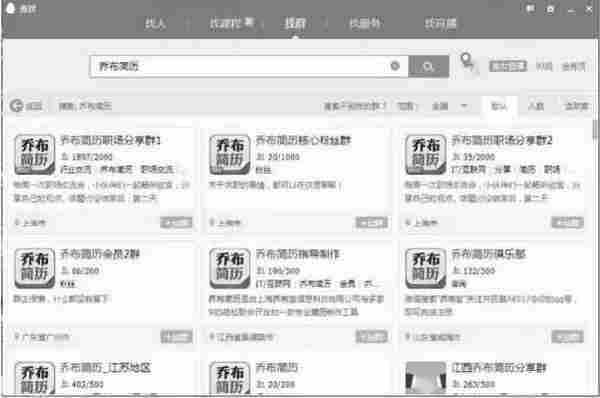Join group 乔布简历指导制作
Viewport: 600px width, 398px height.
[372, 336]
